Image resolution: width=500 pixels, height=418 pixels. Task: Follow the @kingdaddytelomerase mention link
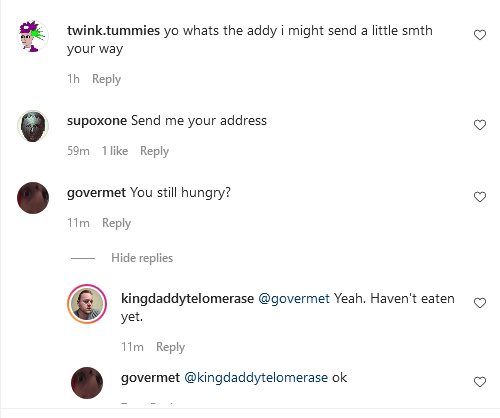click(x=256, y=378)
